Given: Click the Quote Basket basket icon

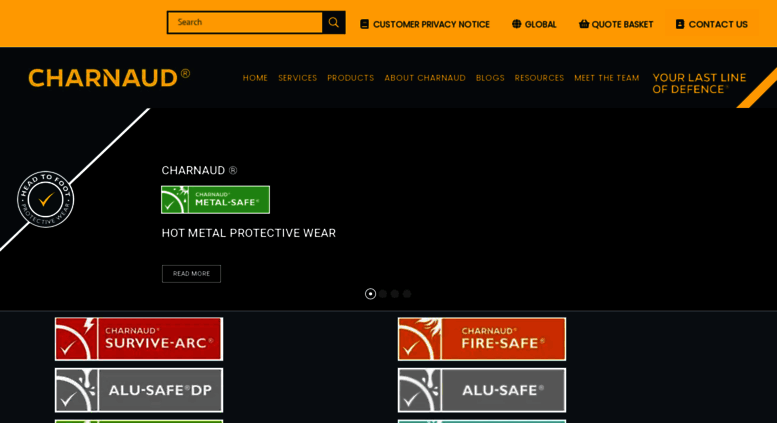Looking at the screenshot, I should point(584,24).
